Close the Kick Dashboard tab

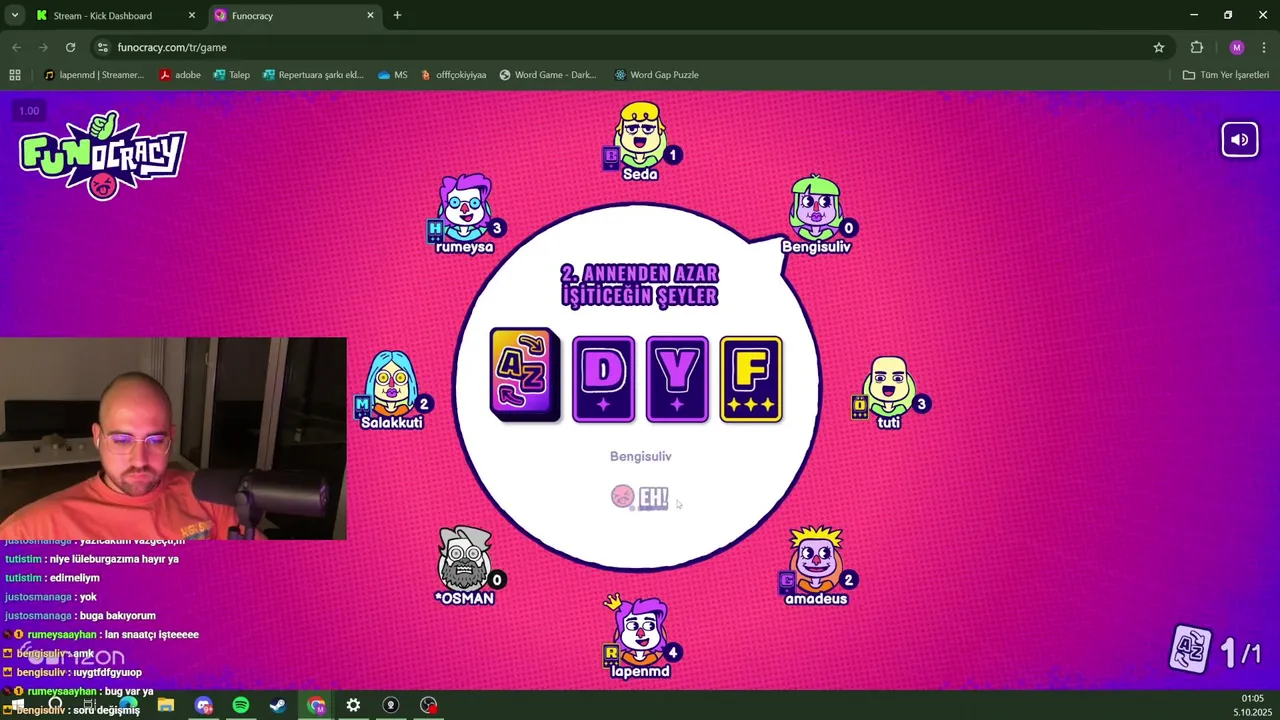[192, 15]
